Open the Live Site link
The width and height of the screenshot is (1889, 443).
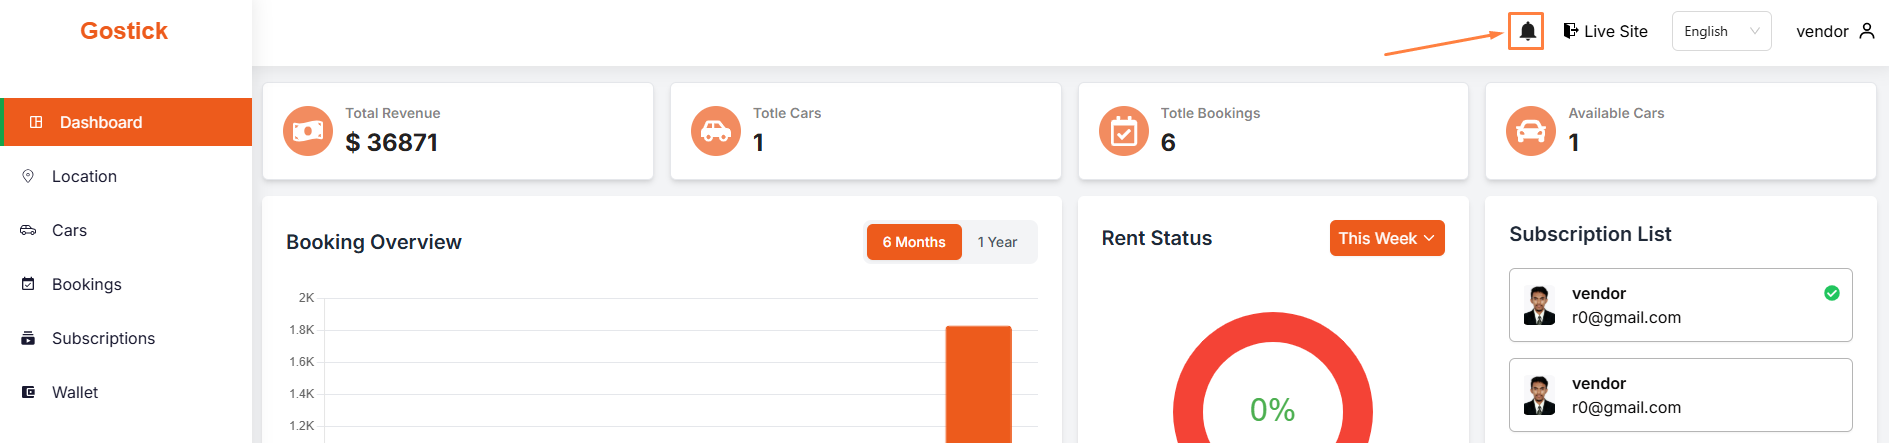tap(1615, 31)
